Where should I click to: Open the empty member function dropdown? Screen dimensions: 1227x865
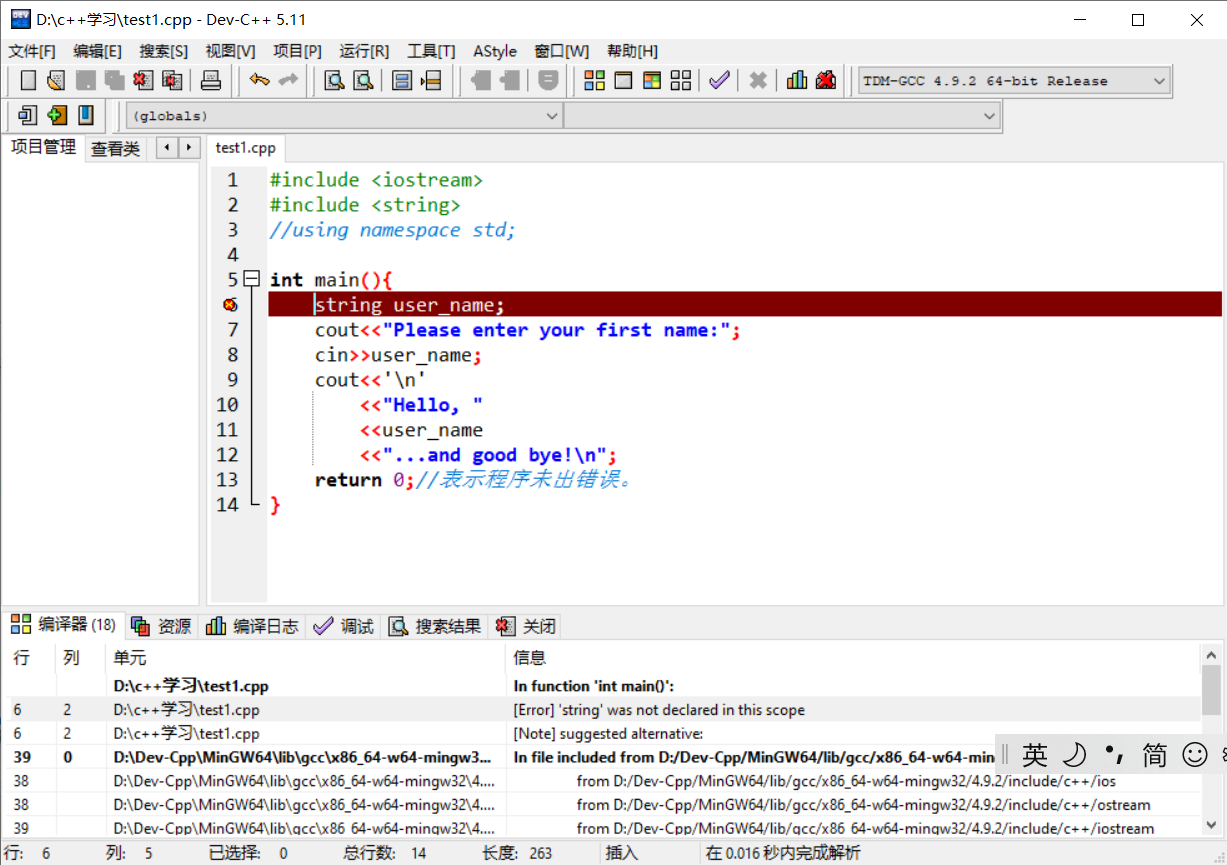pos(782,116)
